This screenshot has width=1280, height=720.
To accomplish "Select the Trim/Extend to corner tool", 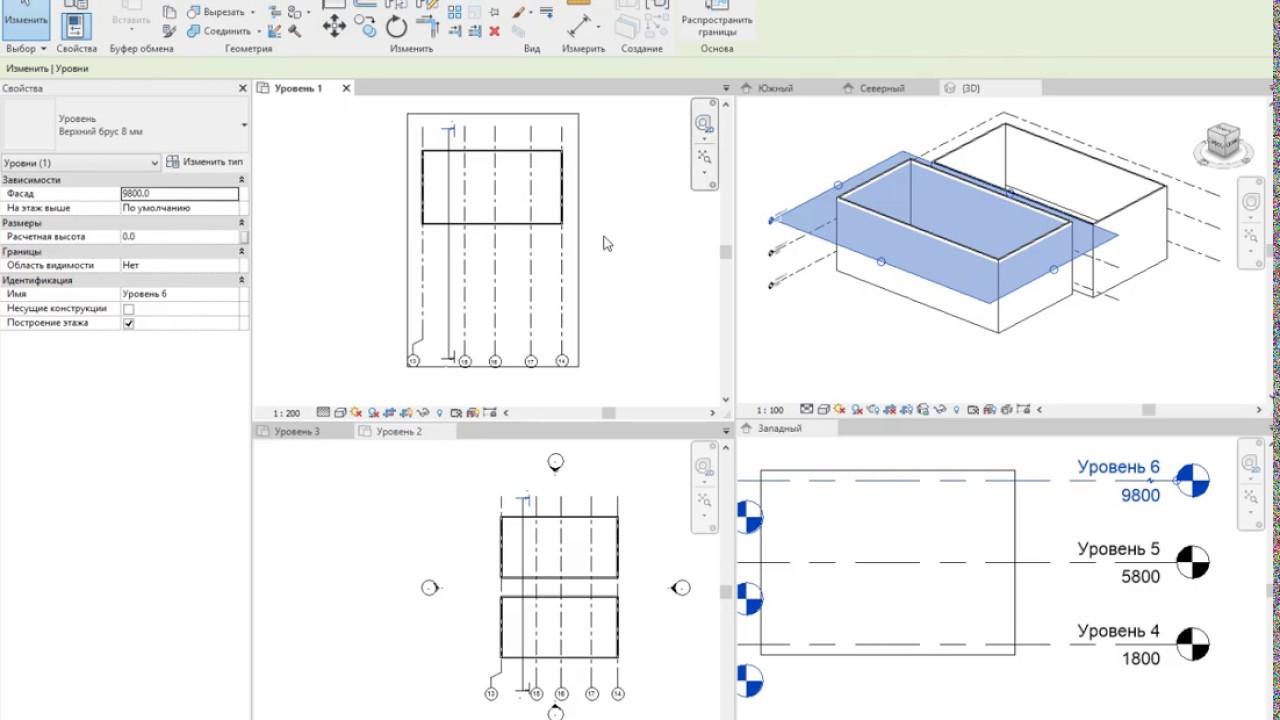I will [x=427, y=27].
